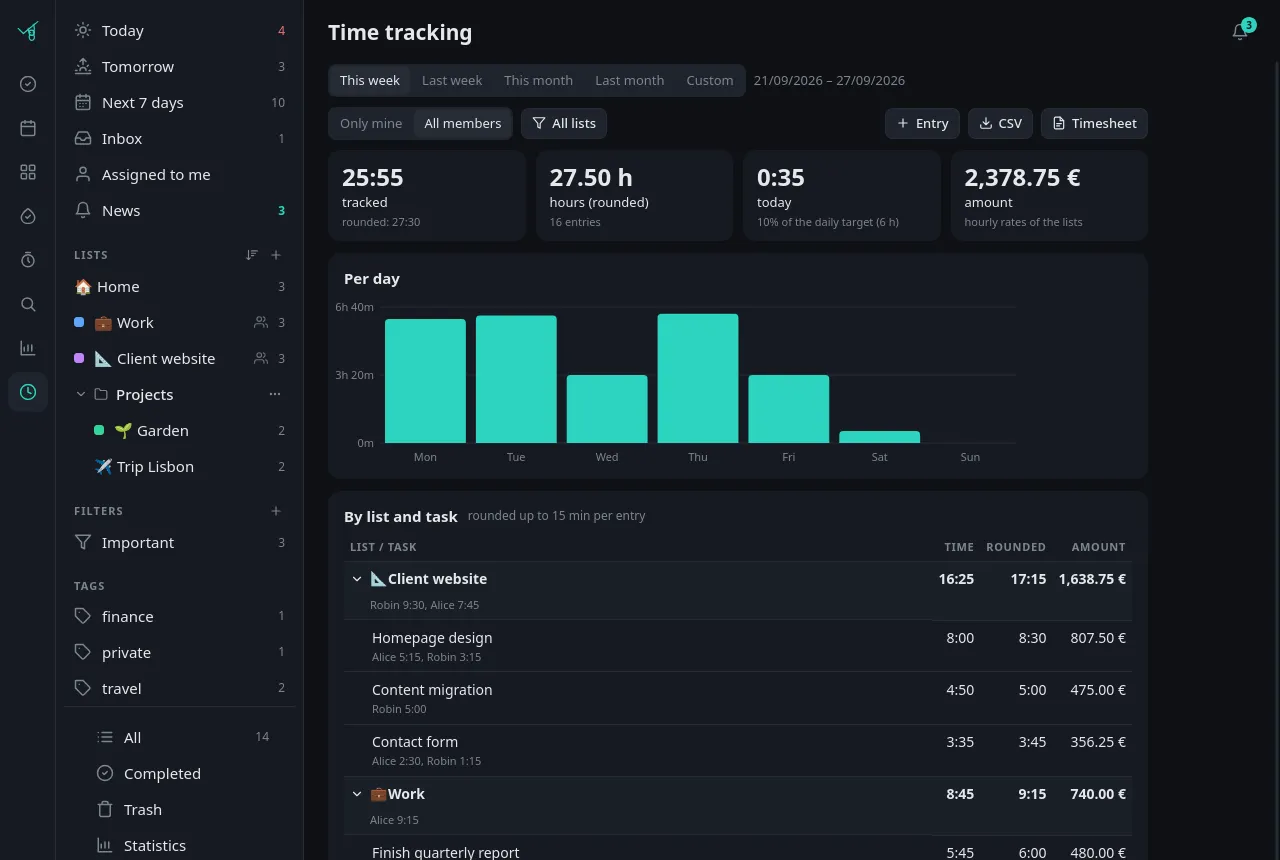
Task: Click the Homepage design task row
Action: (738, 646)
